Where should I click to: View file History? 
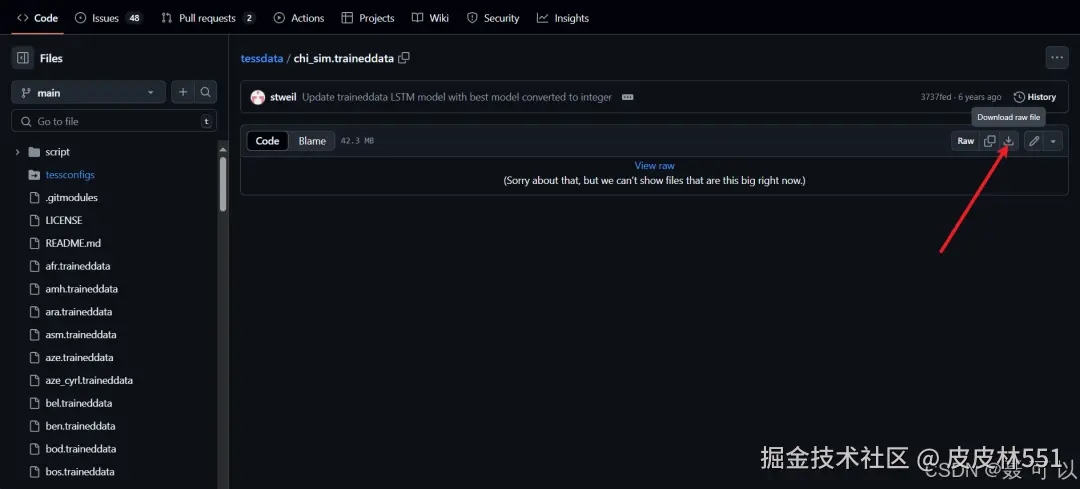[1035, 97]
